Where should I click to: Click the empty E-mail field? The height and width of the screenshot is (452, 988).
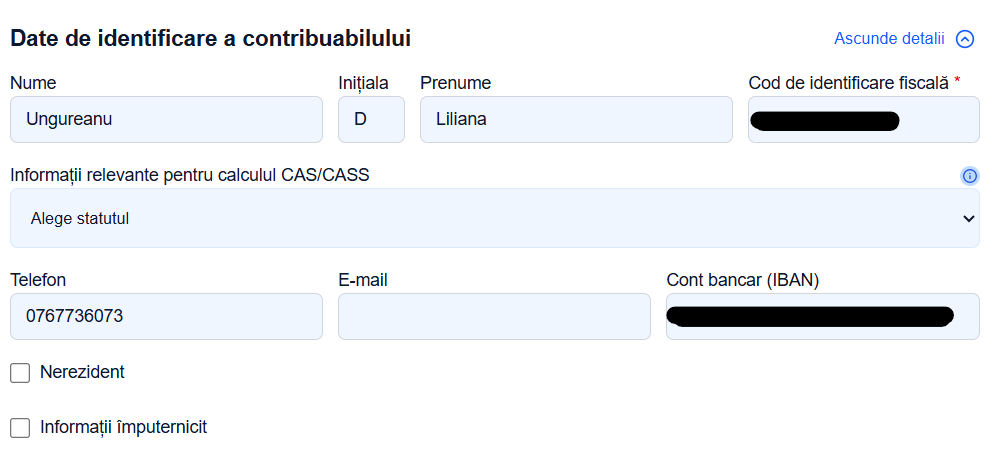coord(494,316)
